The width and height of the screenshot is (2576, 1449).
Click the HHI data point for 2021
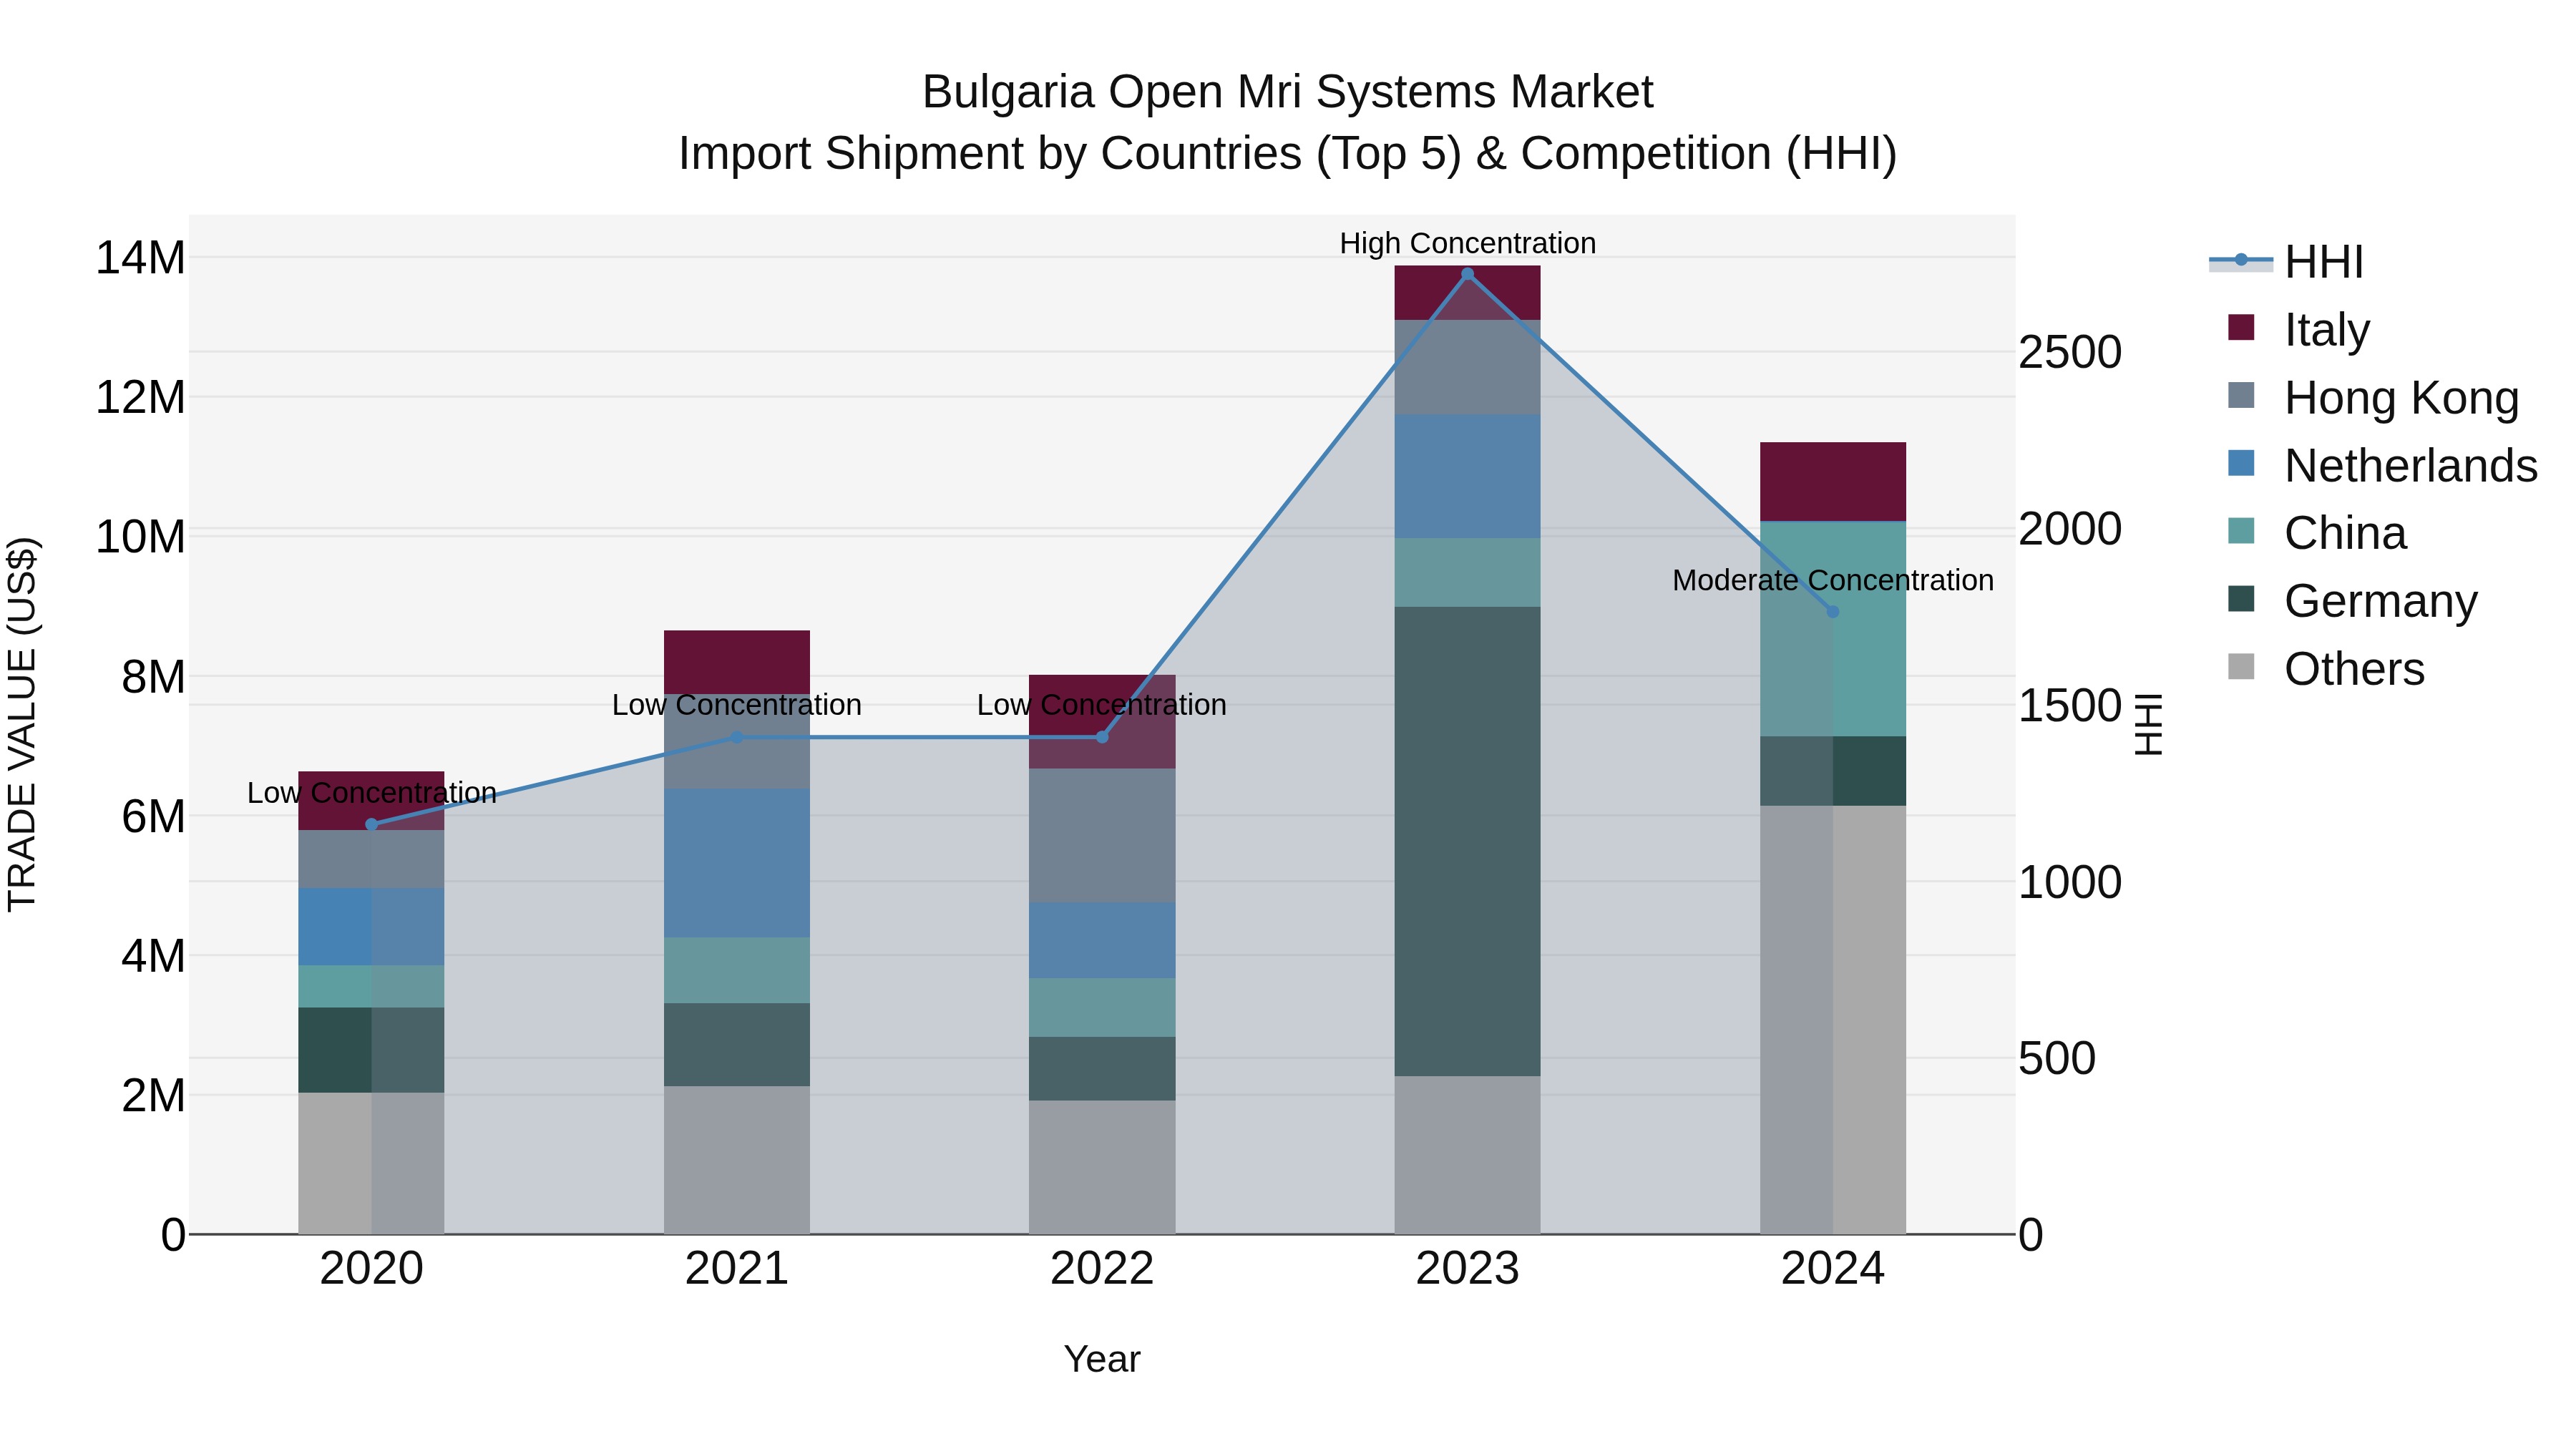click(x=737, y=737)
